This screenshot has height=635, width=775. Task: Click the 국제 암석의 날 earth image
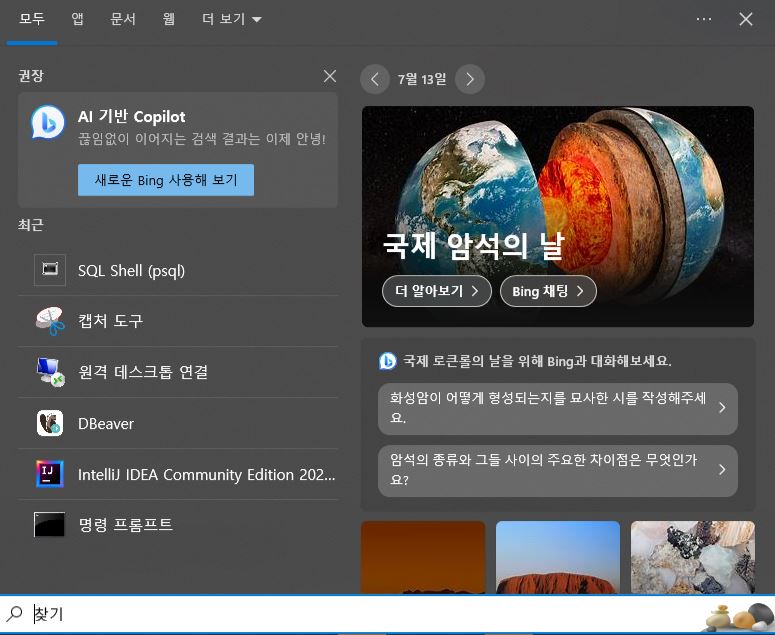pos(558,216)
